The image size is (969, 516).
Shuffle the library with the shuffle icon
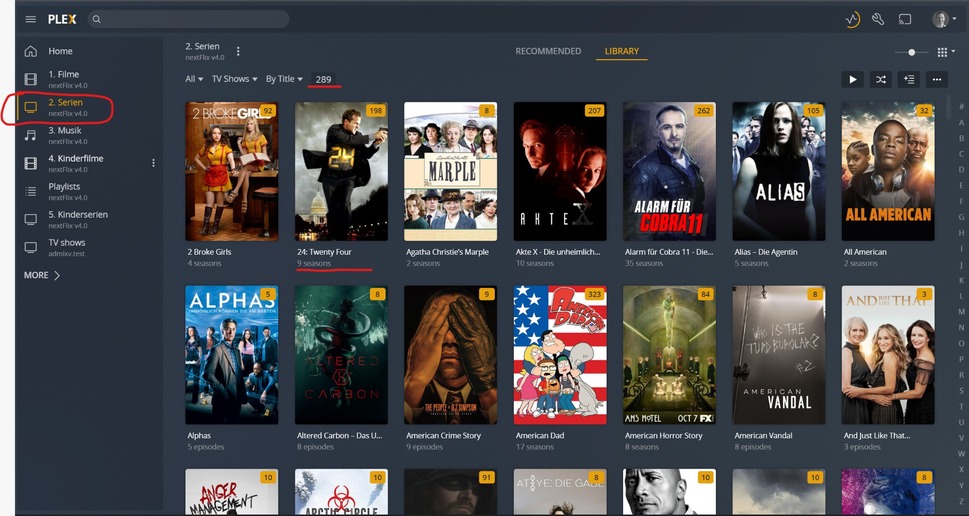pyautogui.click(x=881, y=79)
